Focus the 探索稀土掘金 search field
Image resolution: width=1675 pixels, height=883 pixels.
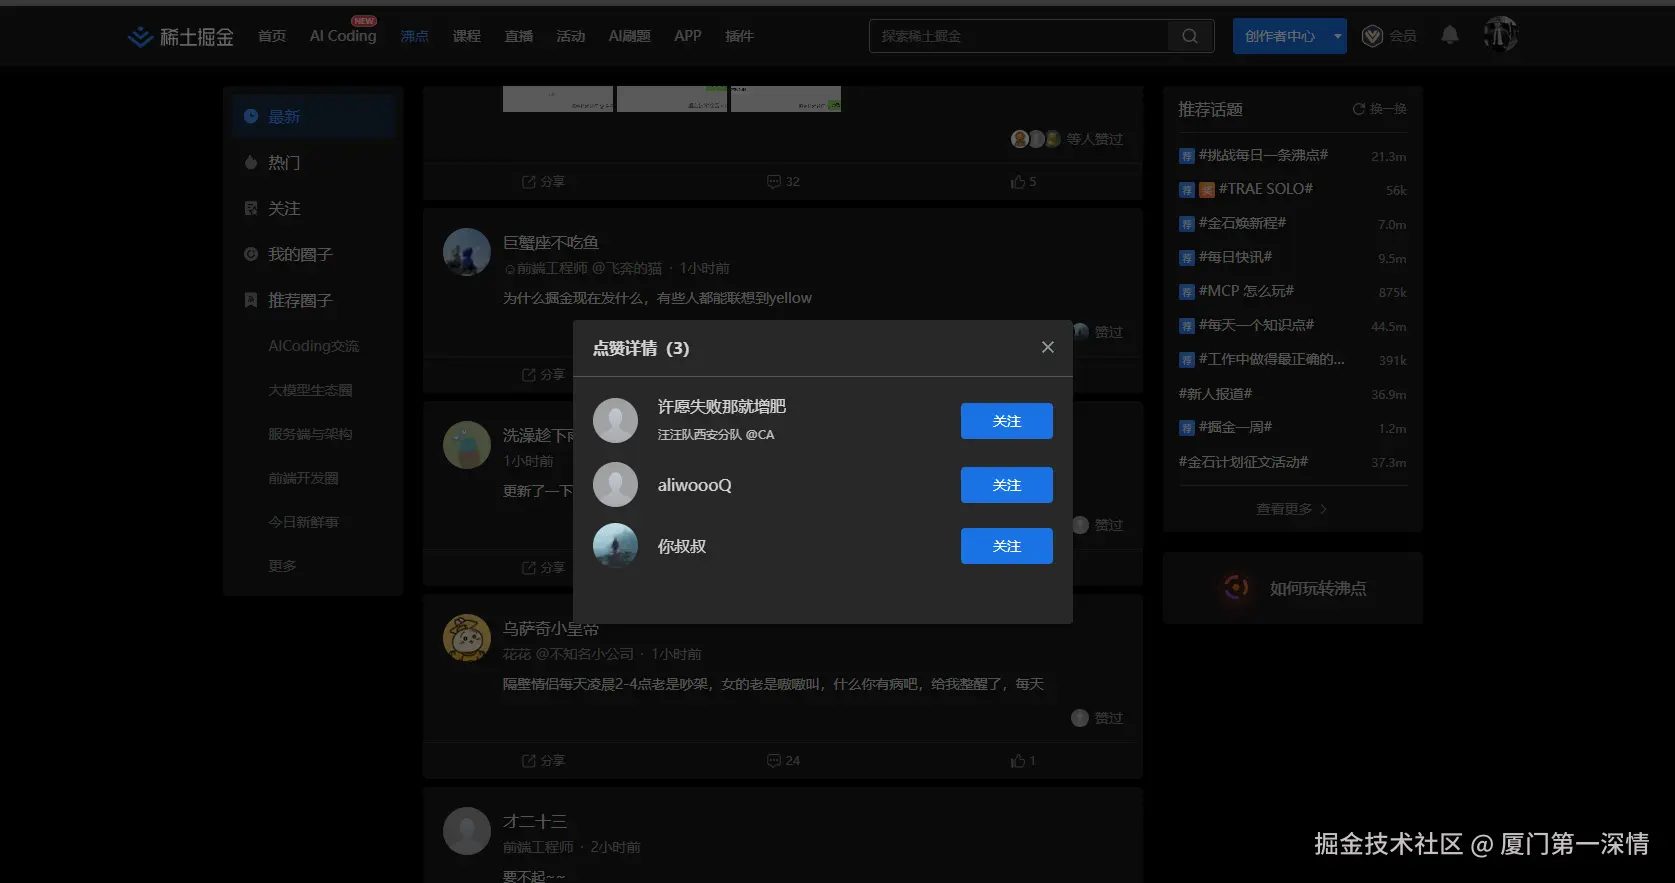1018,36
